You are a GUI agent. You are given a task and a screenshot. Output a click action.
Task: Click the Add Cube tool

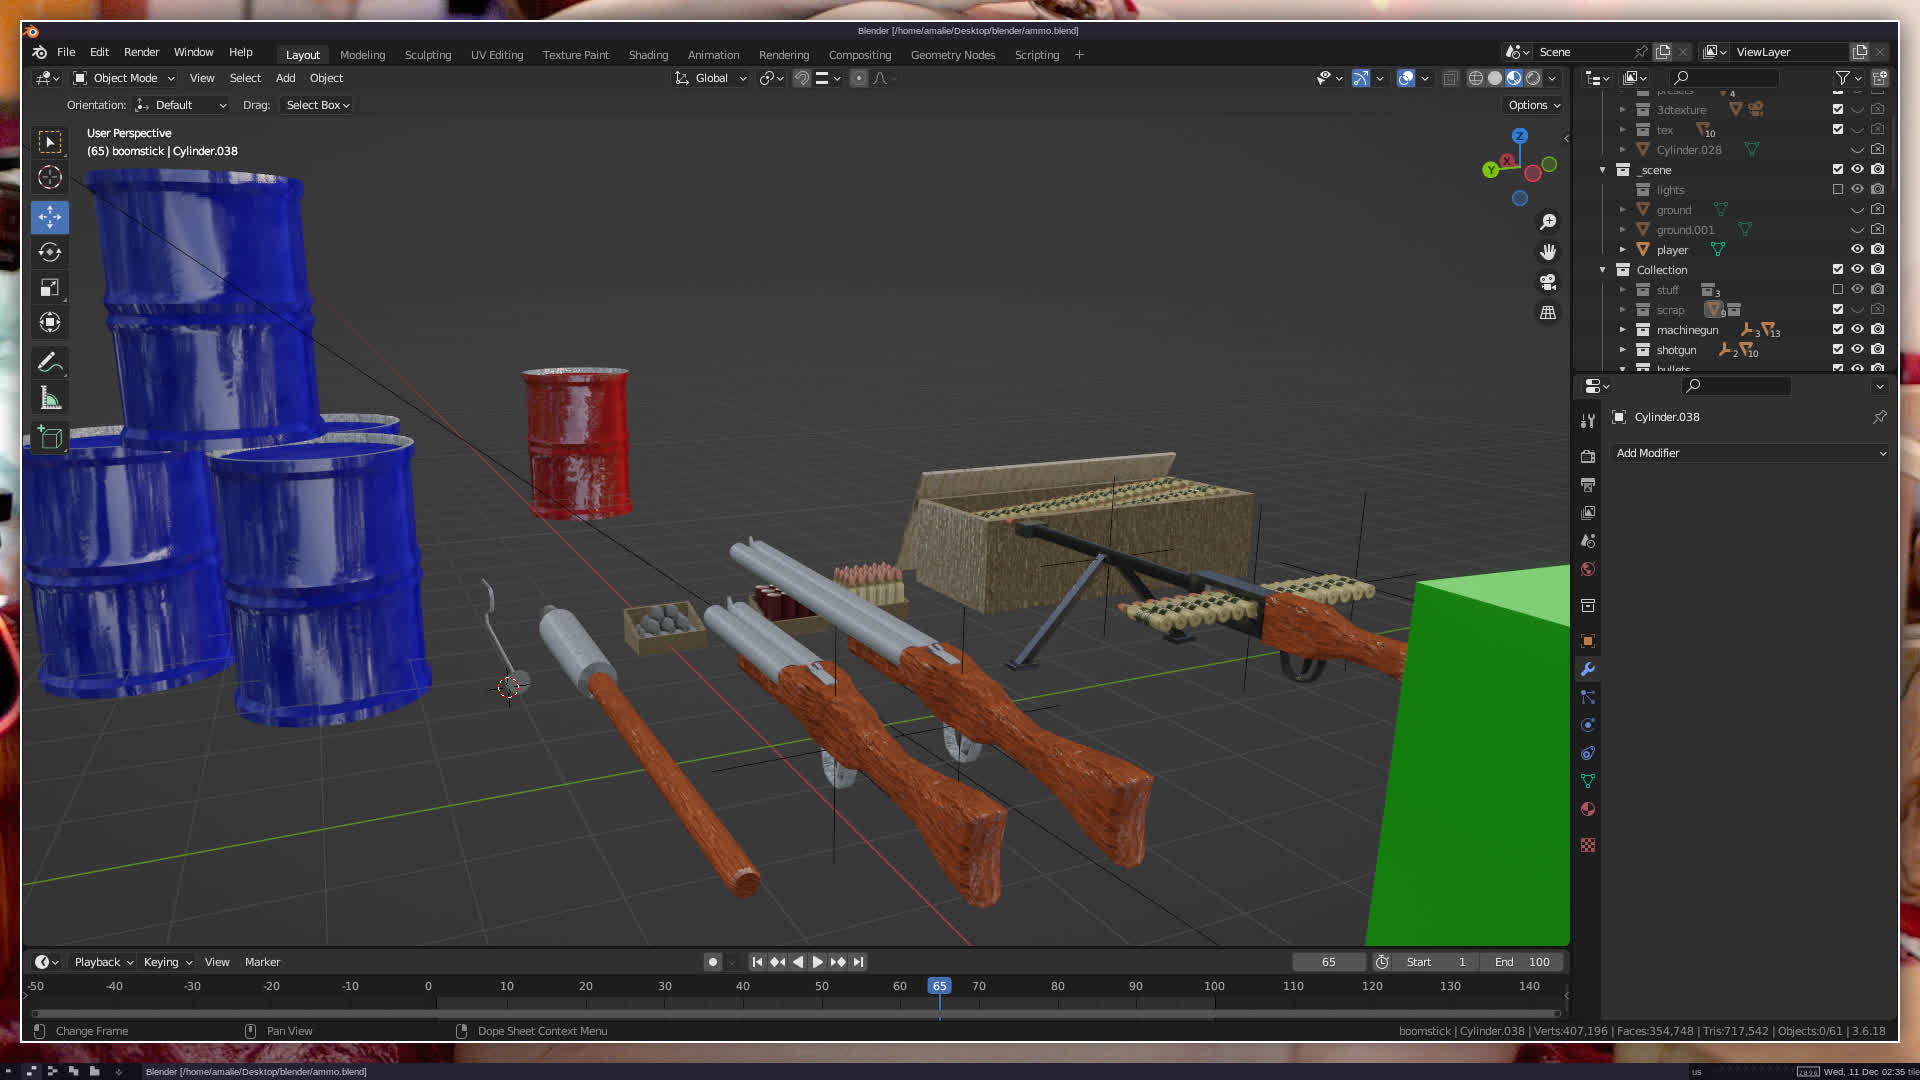click(50, 437)
